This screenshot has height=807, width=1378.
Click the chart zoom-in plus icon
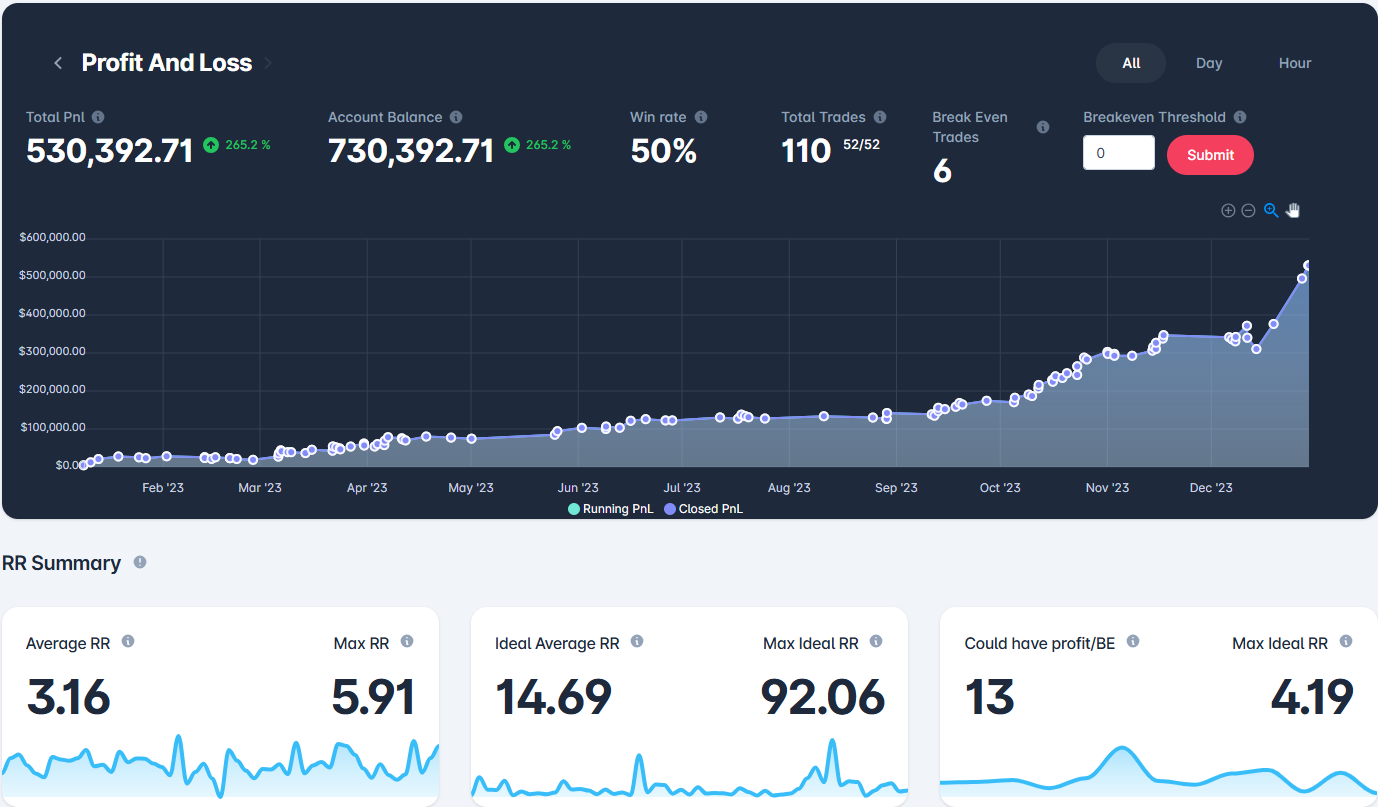click(x=1228, y=211)
